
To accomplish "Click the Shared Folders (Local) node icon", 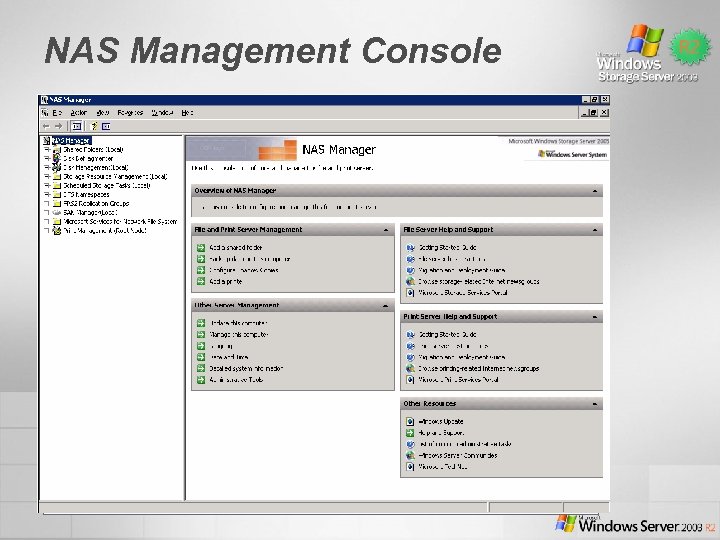I will 57,150.
